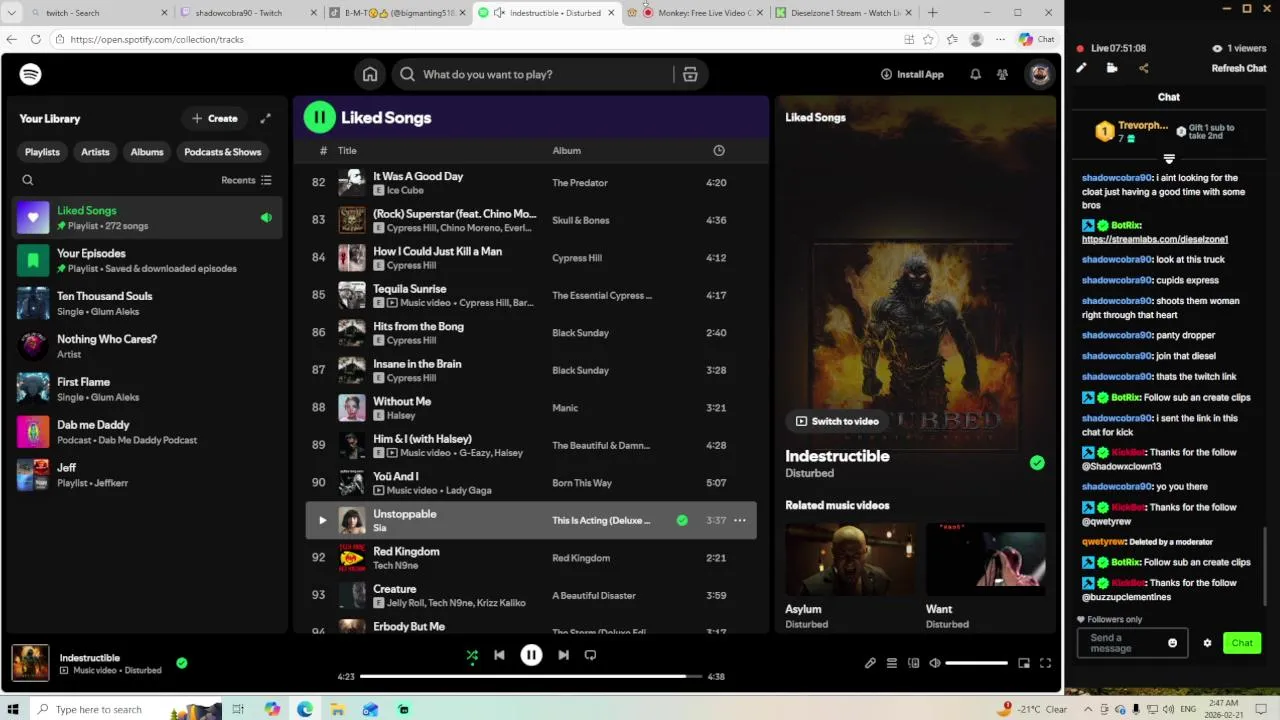Enter full screen player mode
The width and height of the screenshot is (1280, 720).
click(x=1045, y=663)
